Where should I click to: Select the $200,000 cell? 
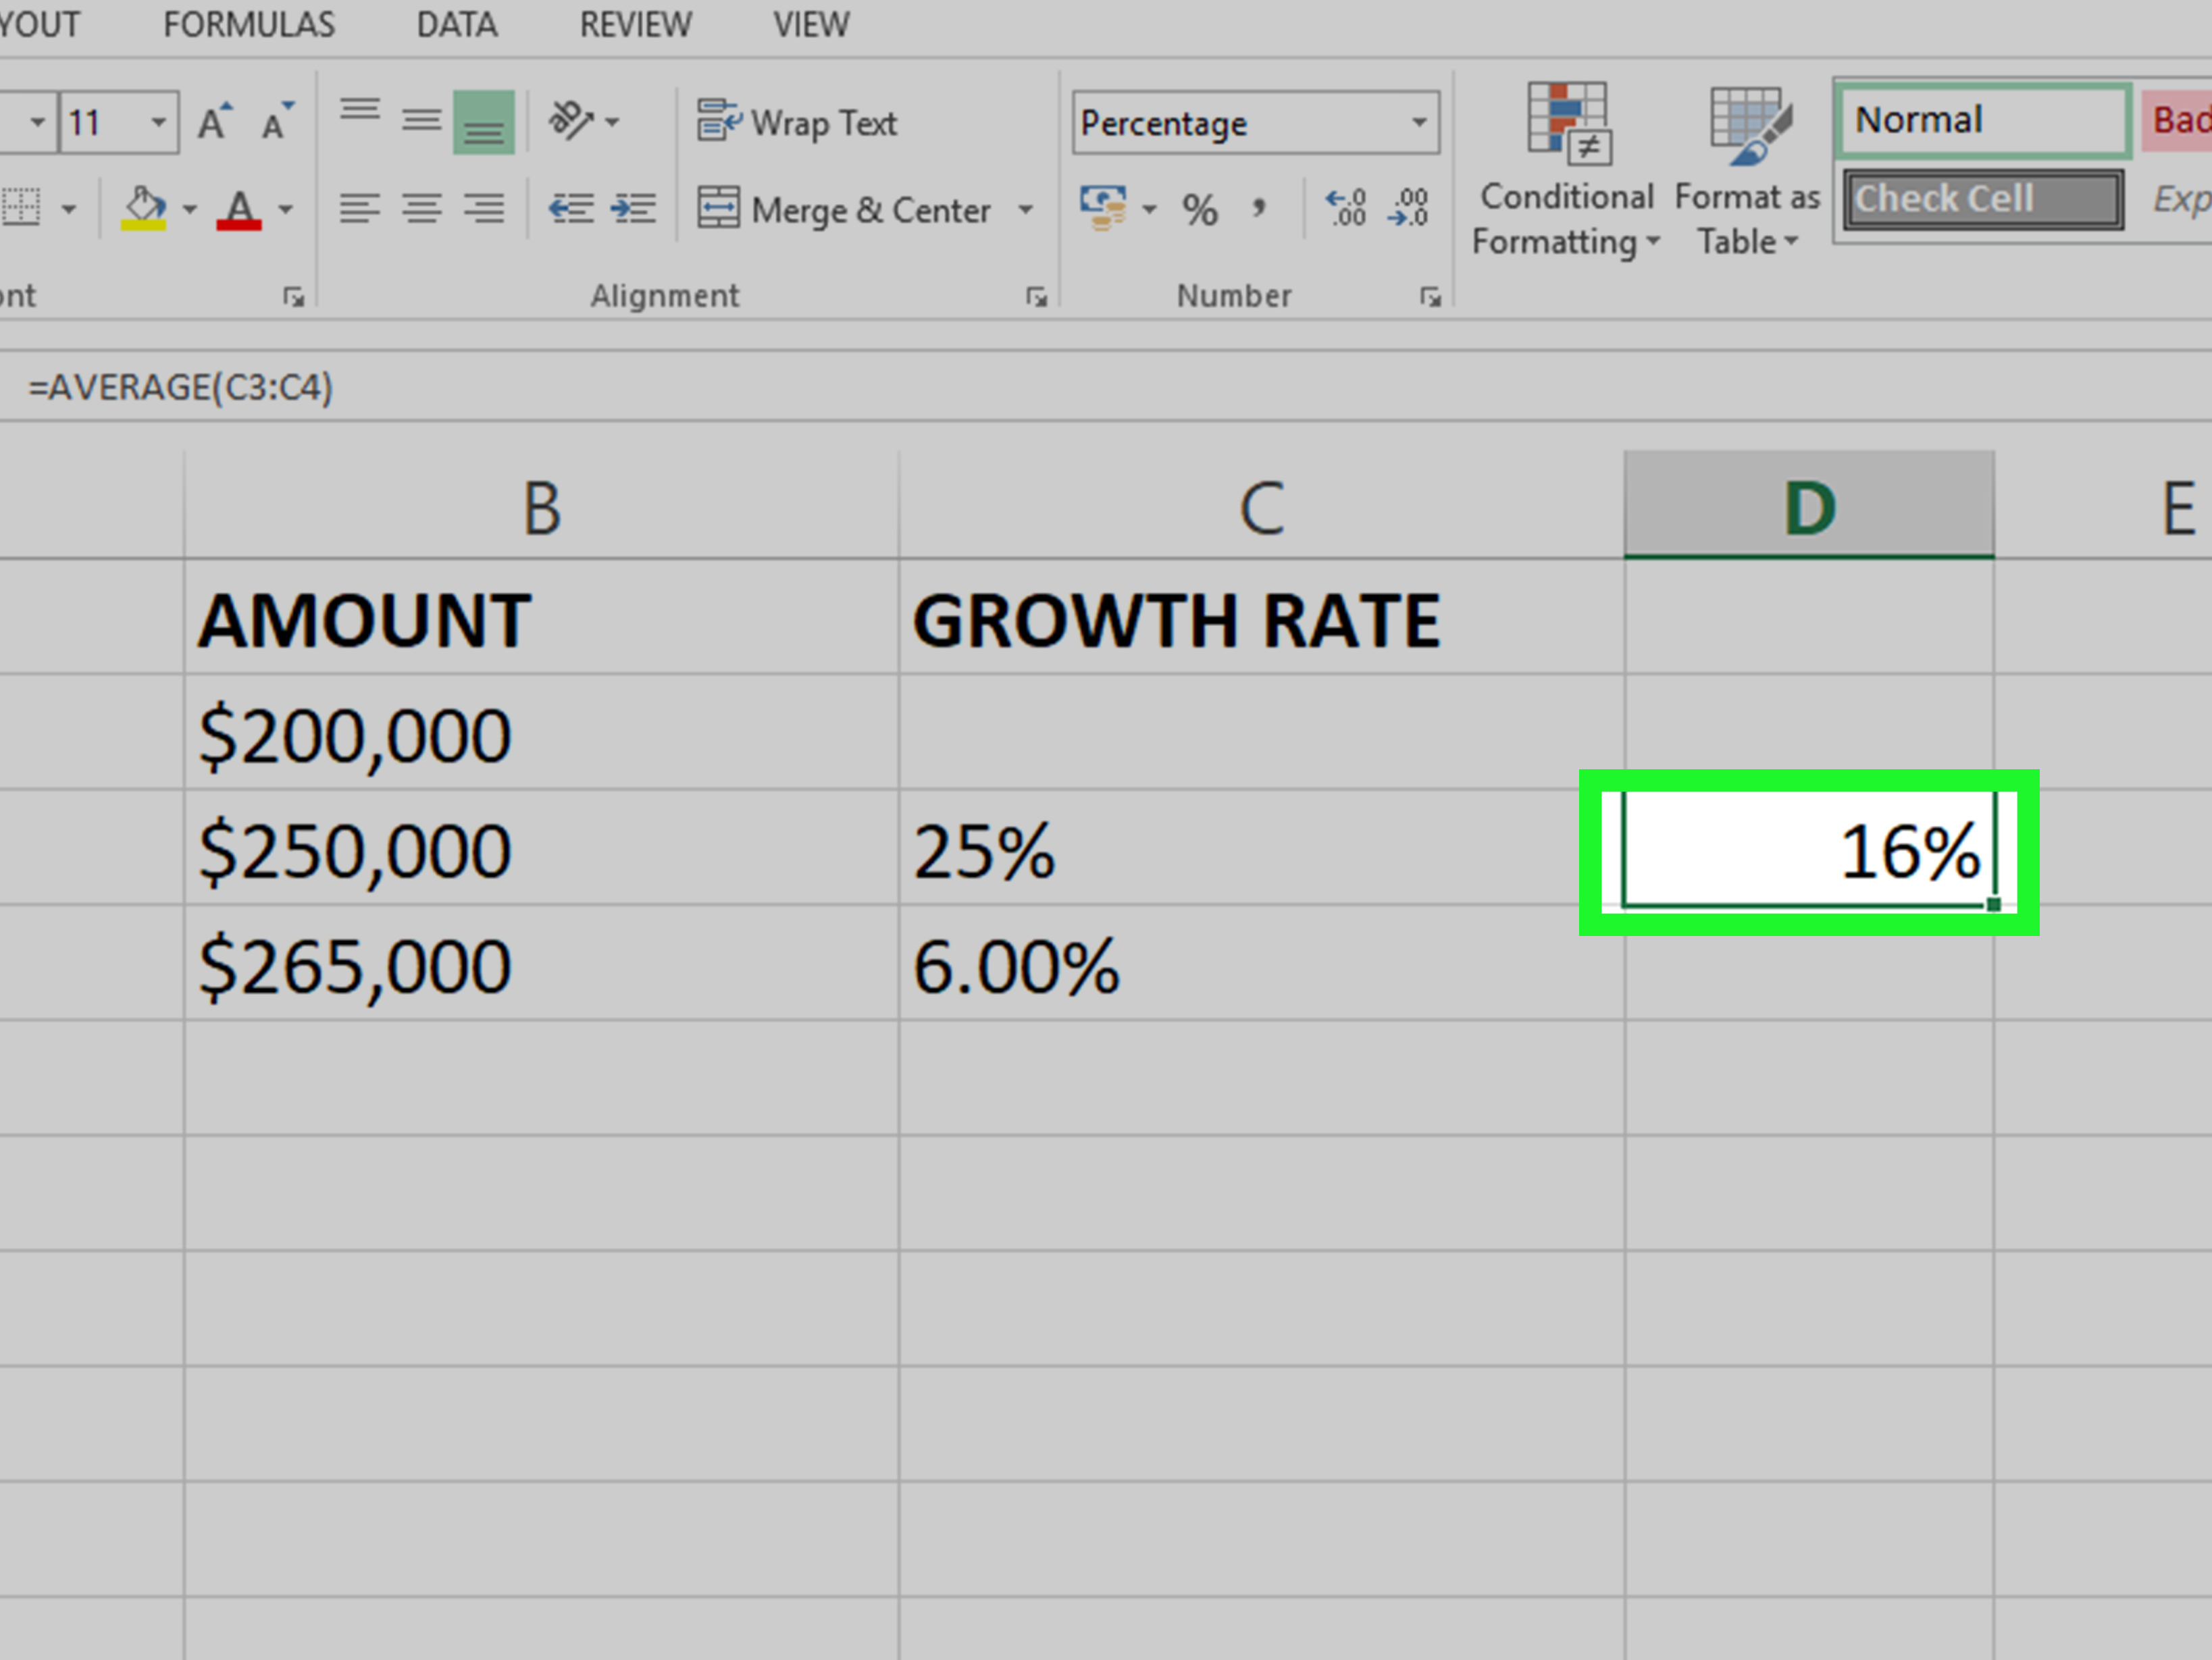tap(541, 732)
